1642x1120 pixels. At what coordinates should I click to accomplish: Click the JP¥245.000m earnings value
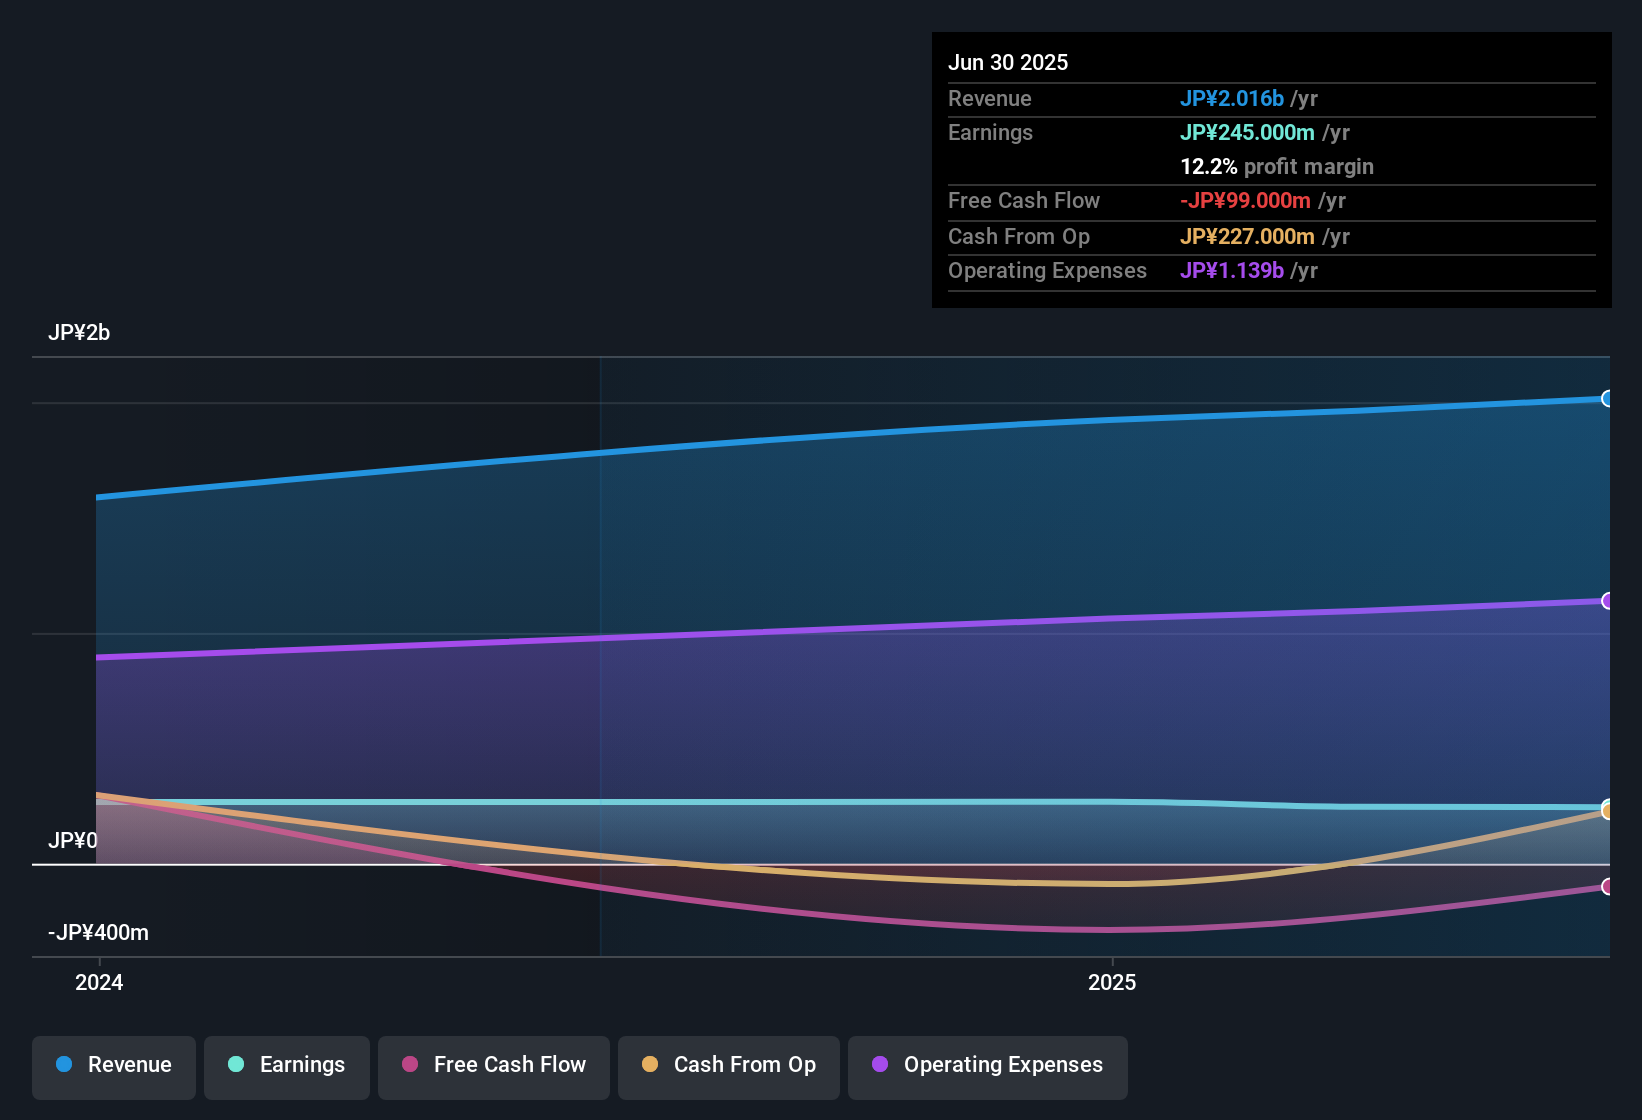click(x=1247, y=133)
